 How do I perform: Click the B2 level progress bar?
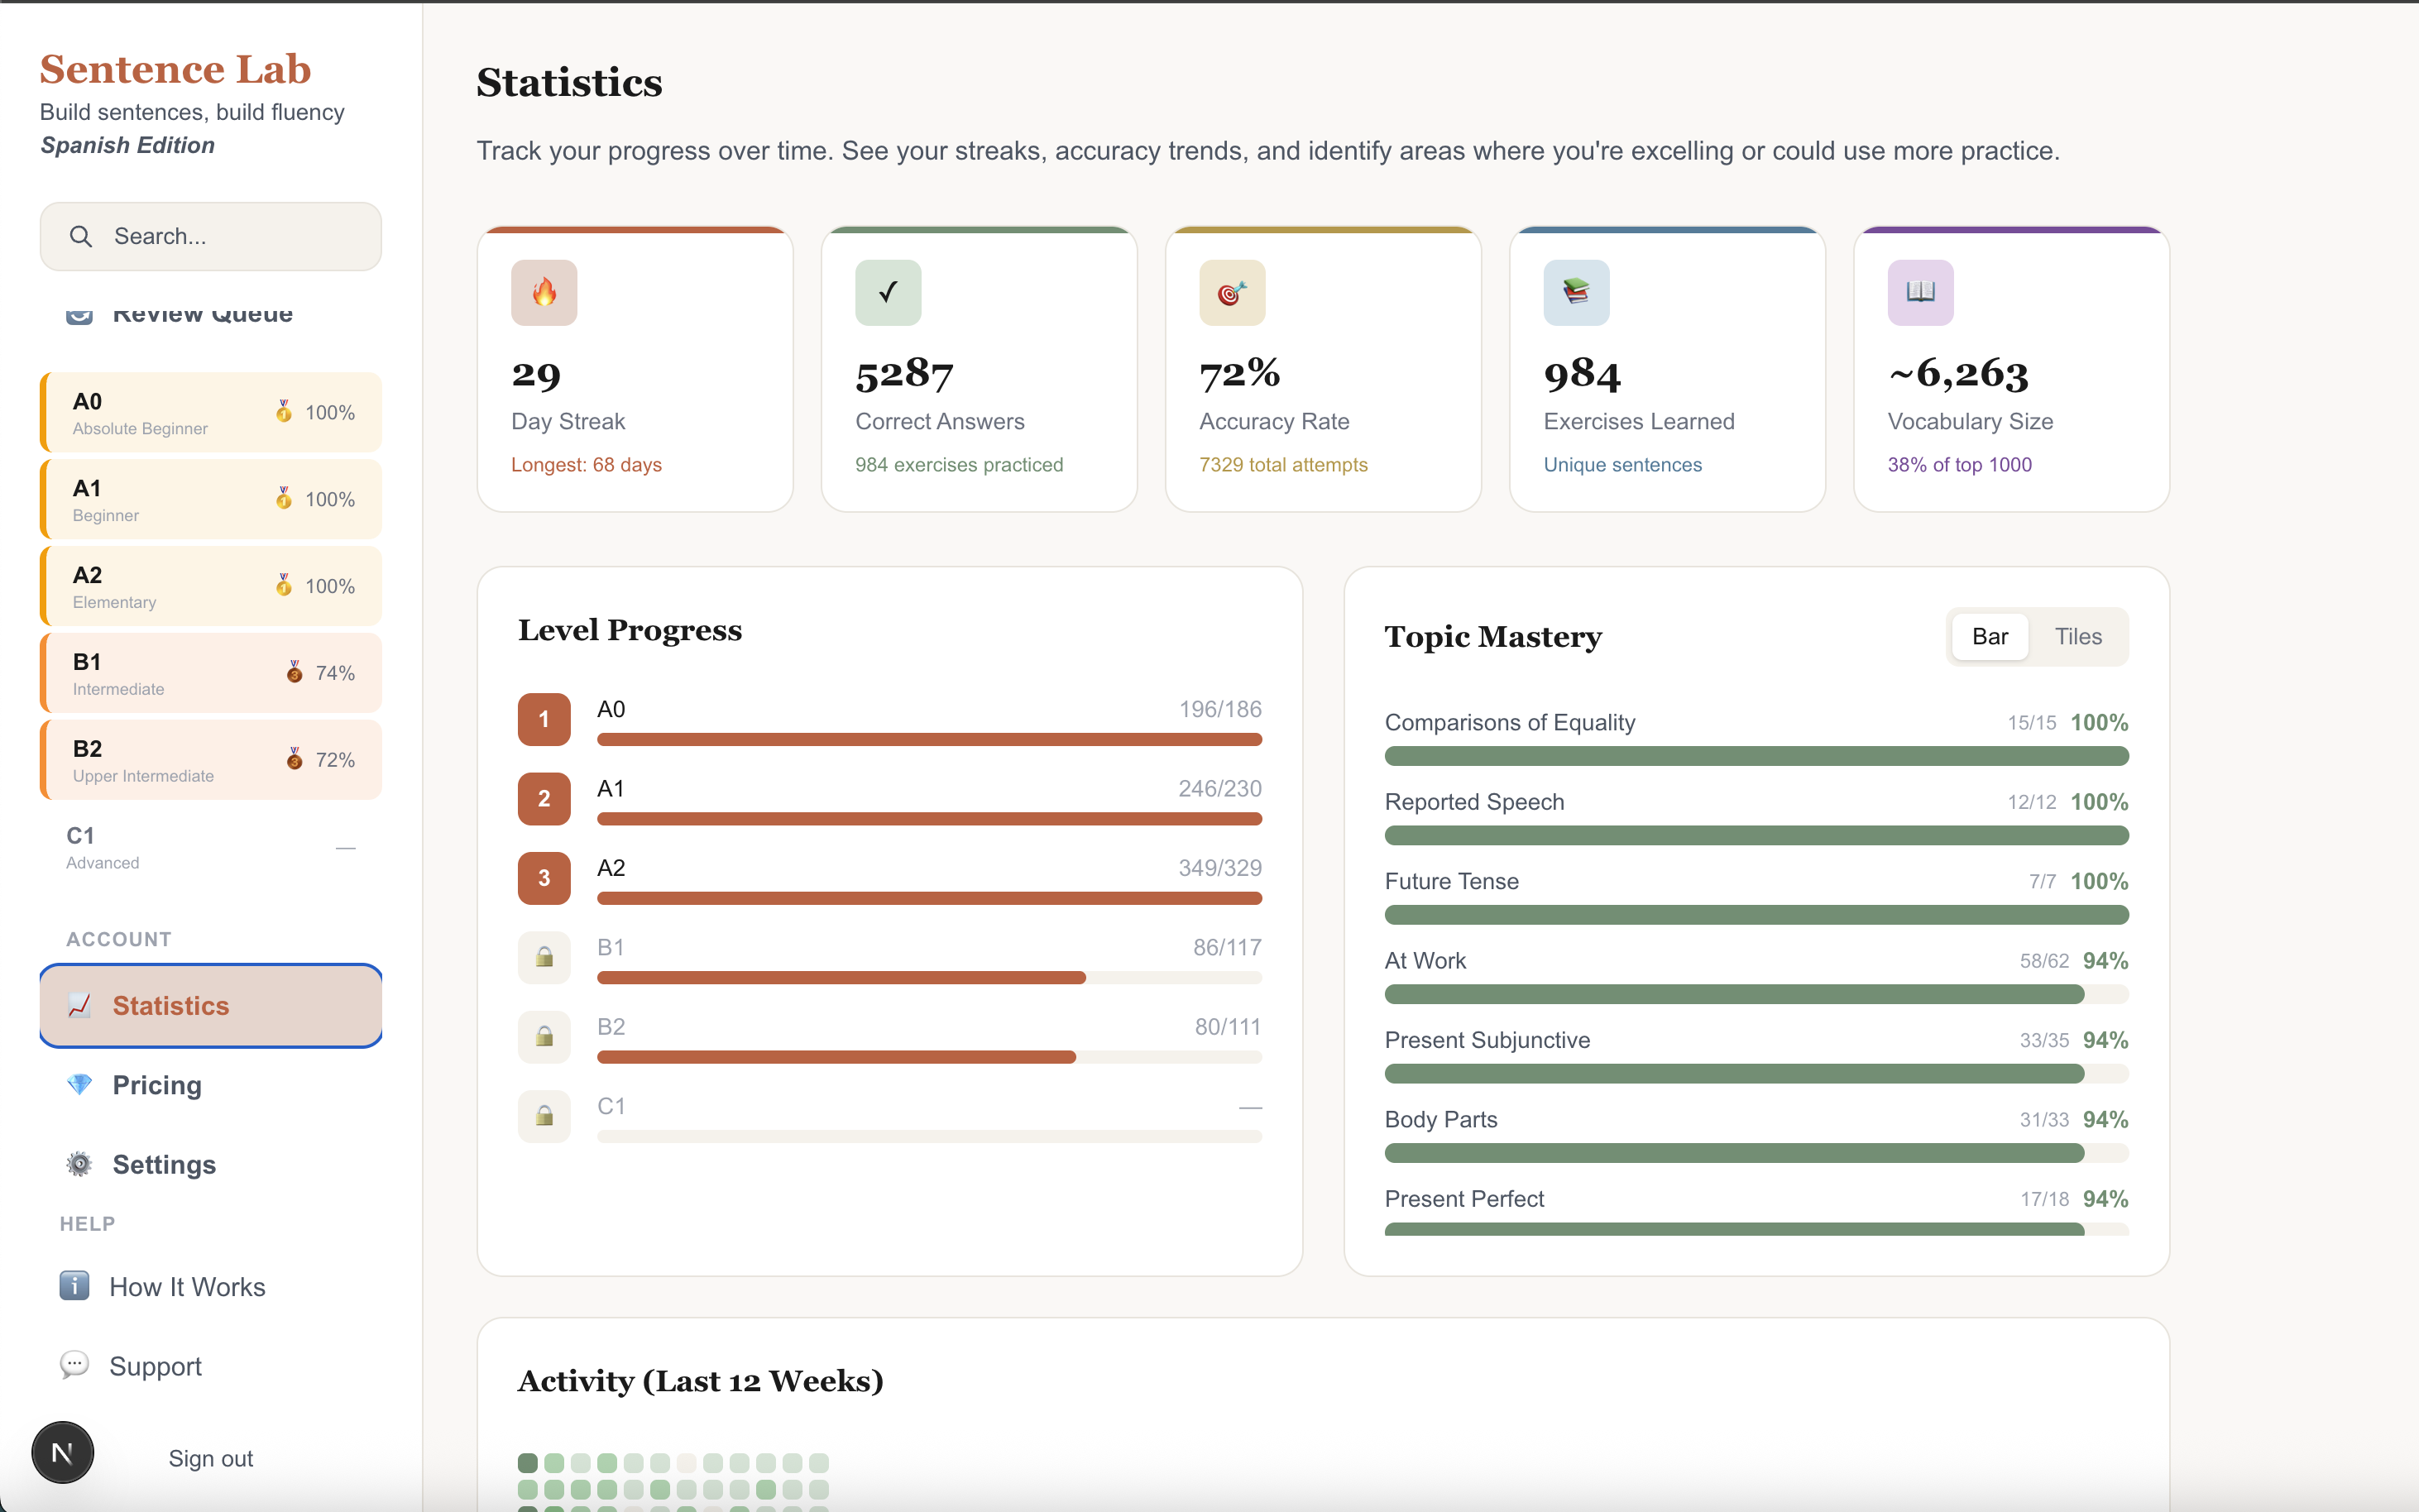point(929,1056)
